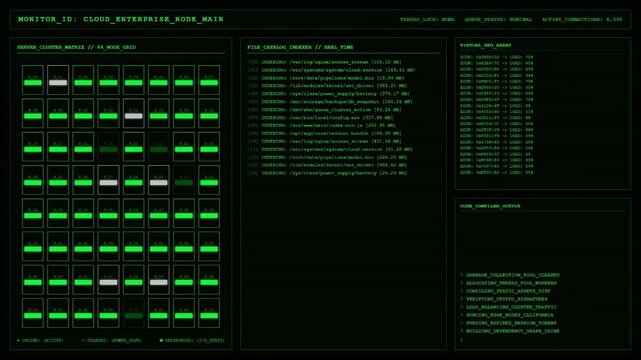This screenshot has width=641, height=360.
Task: Click the VERIFYING_CRYPTO_SIGNATURES output line
Action: [504, 299]
